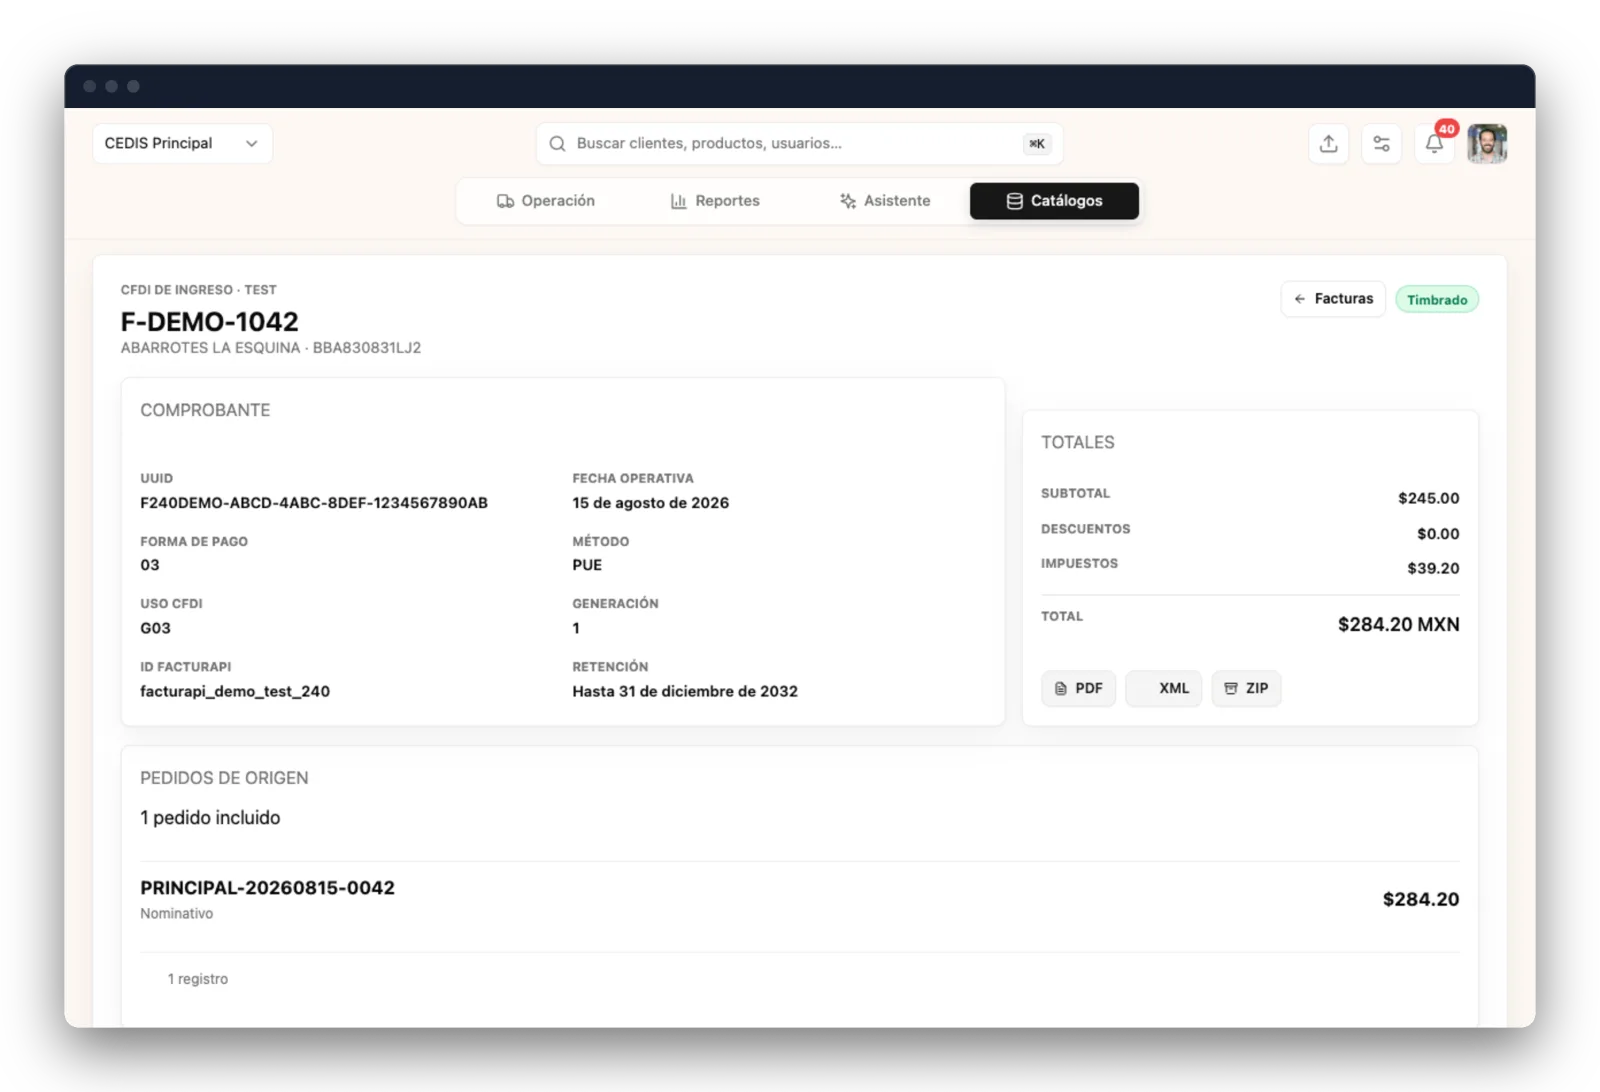The height and width of the screenshot is (1092, 1600).
Task: Select the Catálogos tab
Action: pyautogui.click(x=1054, y=201)
